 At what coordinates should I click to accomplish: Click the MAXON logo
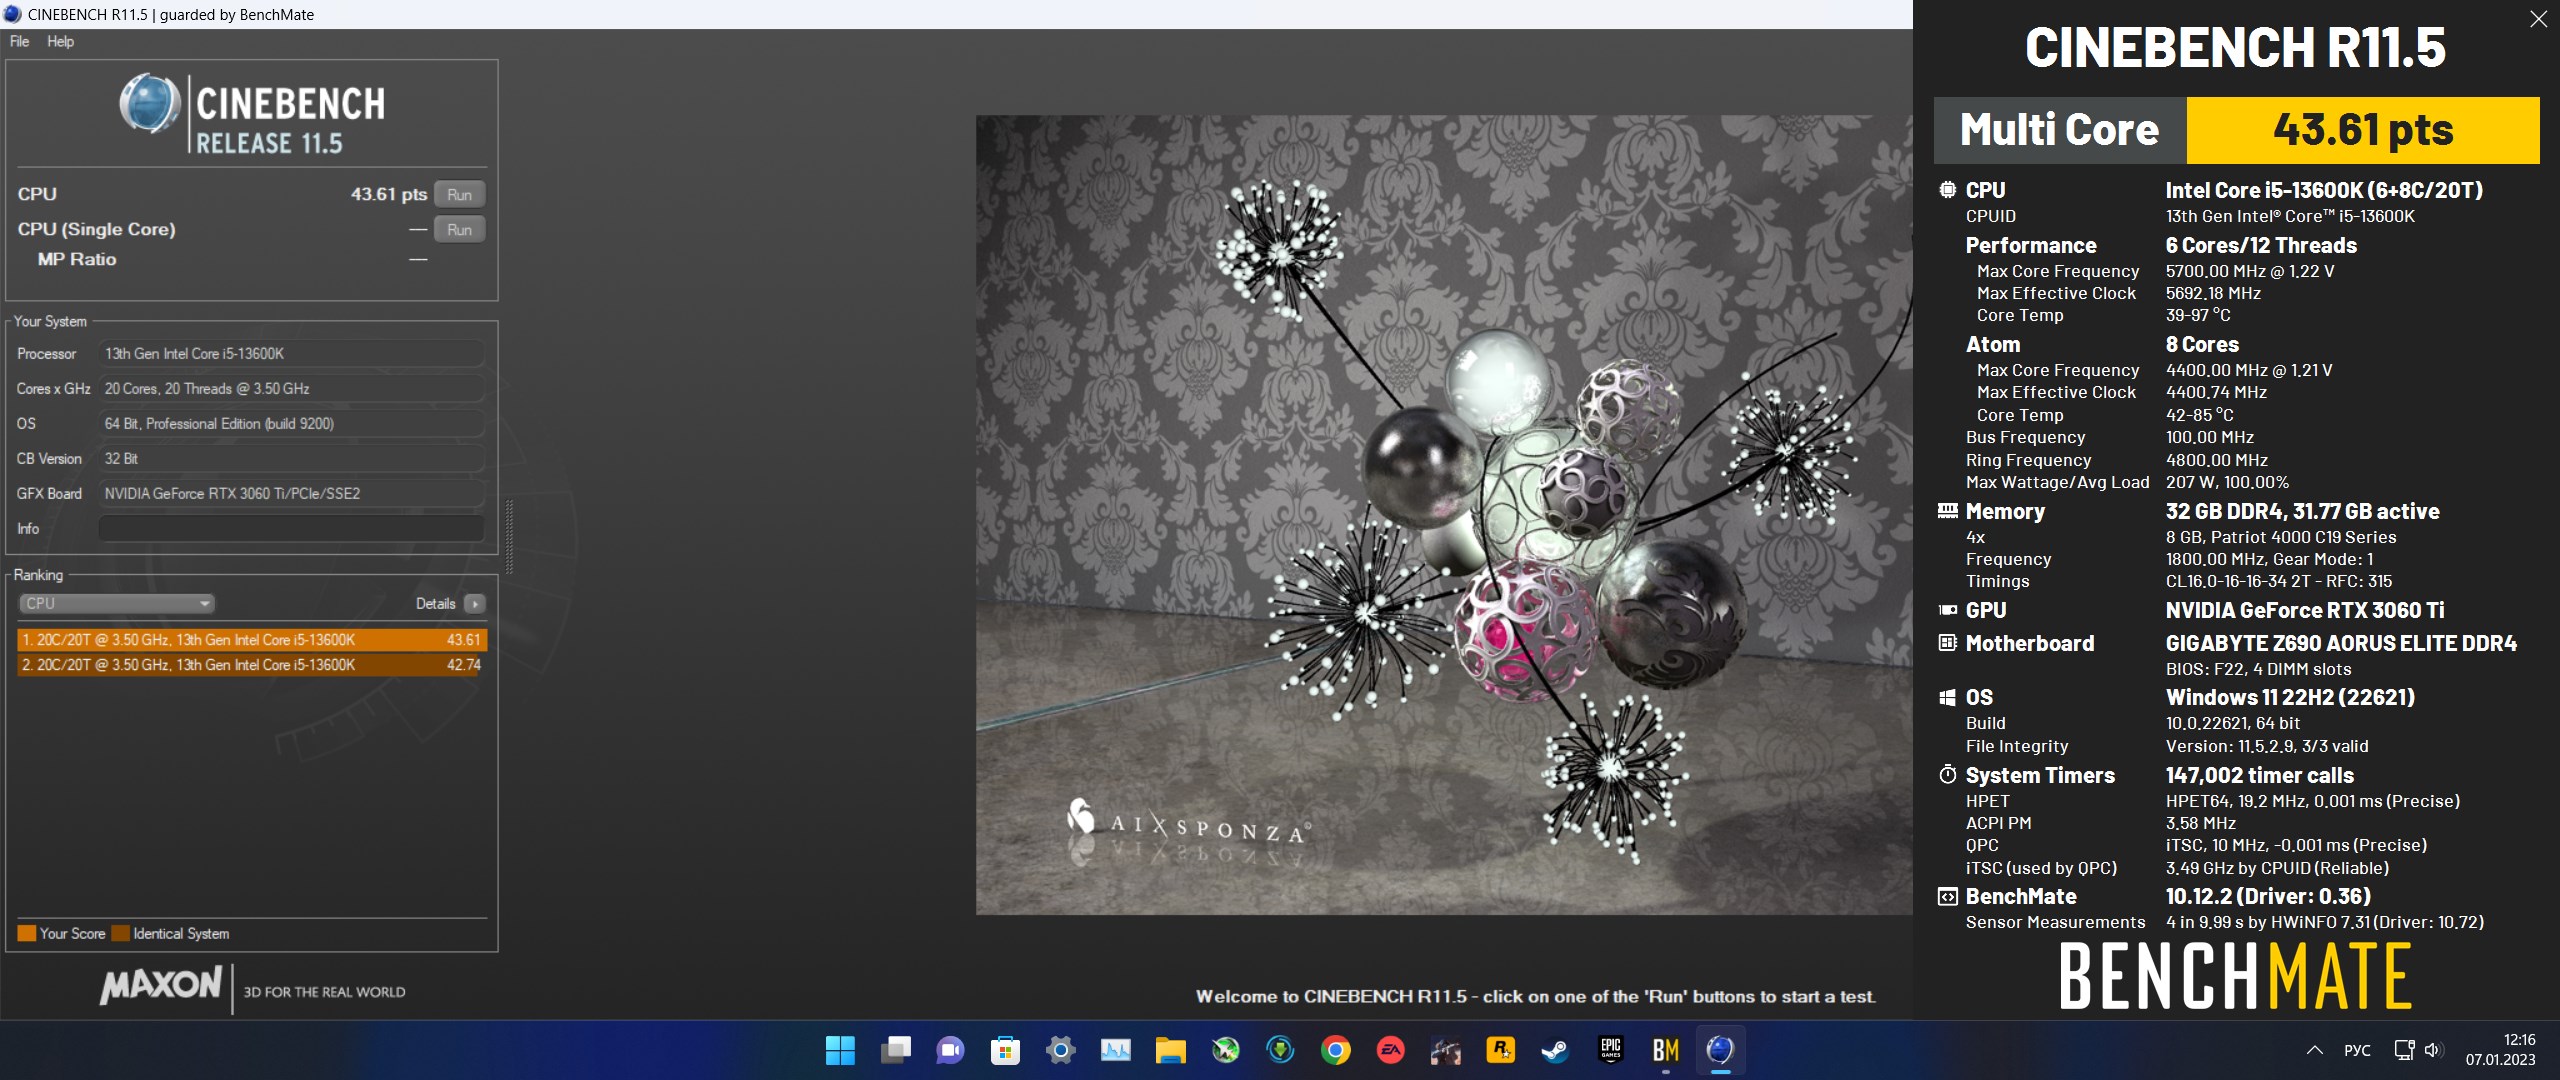coord(160,985)
